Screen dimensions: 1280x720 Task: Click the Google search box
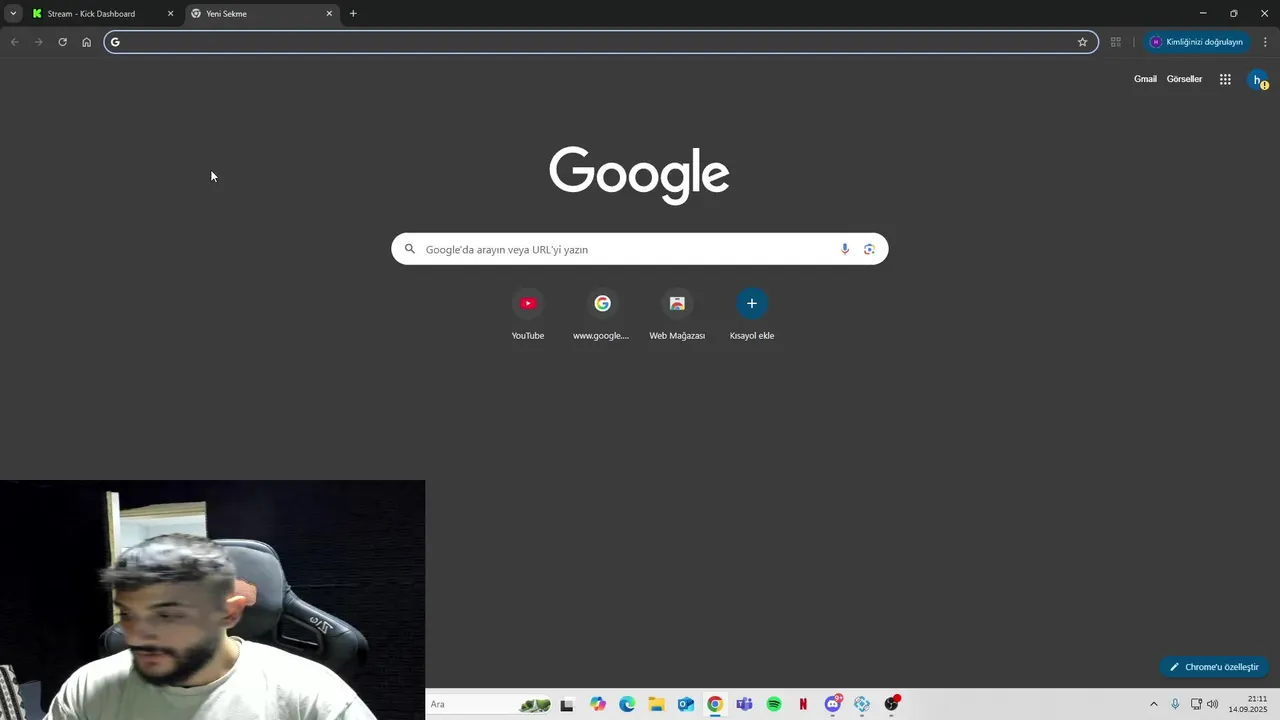(639, 249)
